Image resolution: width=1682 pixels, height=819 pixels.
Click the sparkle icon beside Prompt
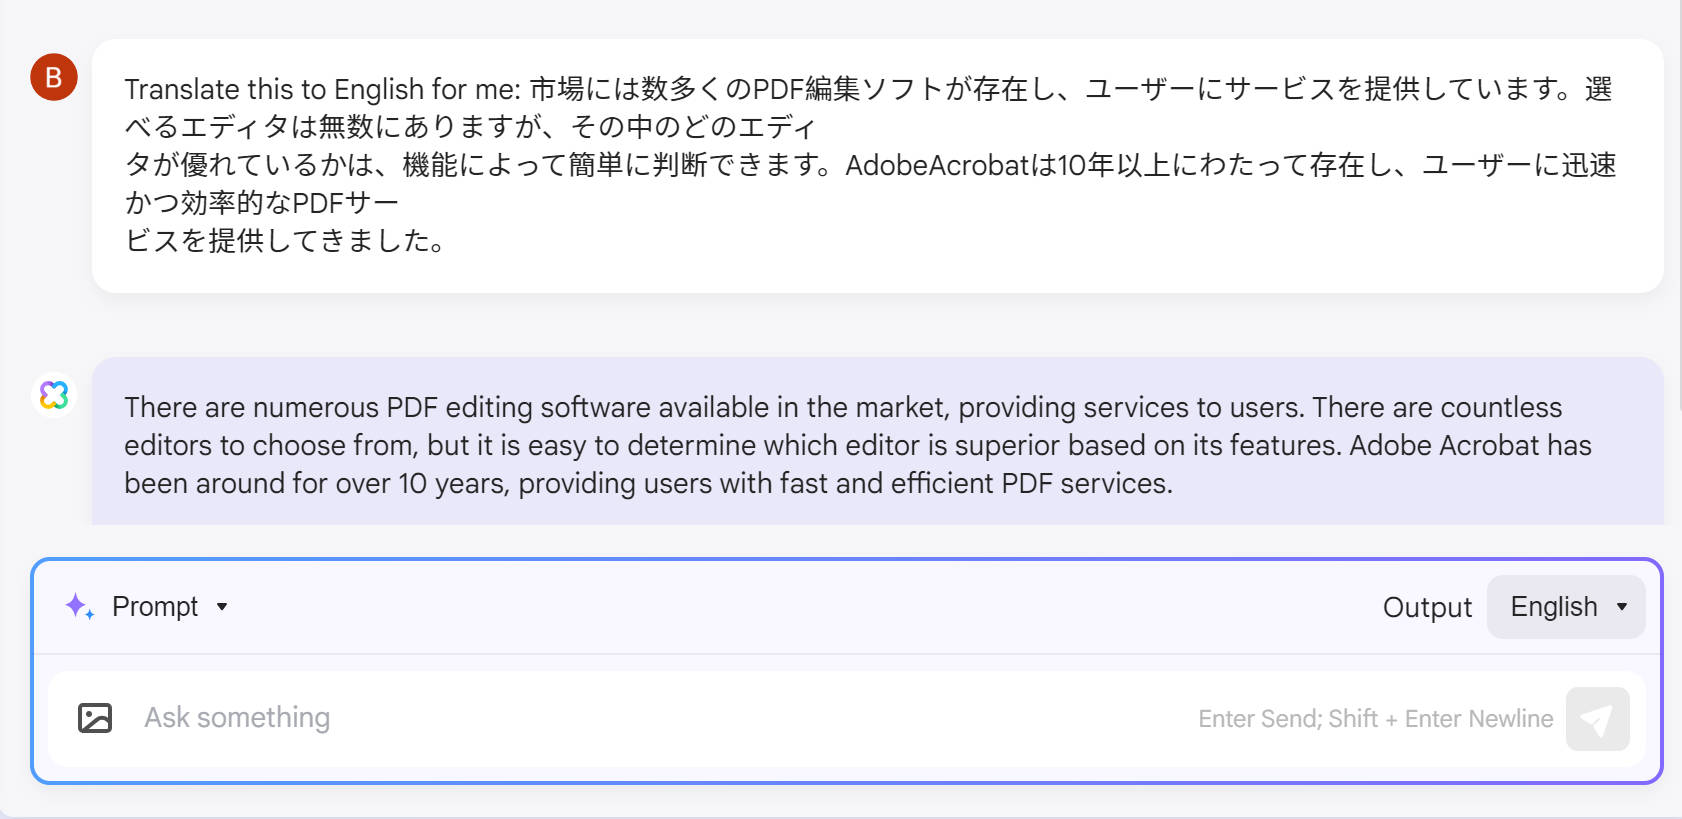pyautogui.click(x=79, y=606)
